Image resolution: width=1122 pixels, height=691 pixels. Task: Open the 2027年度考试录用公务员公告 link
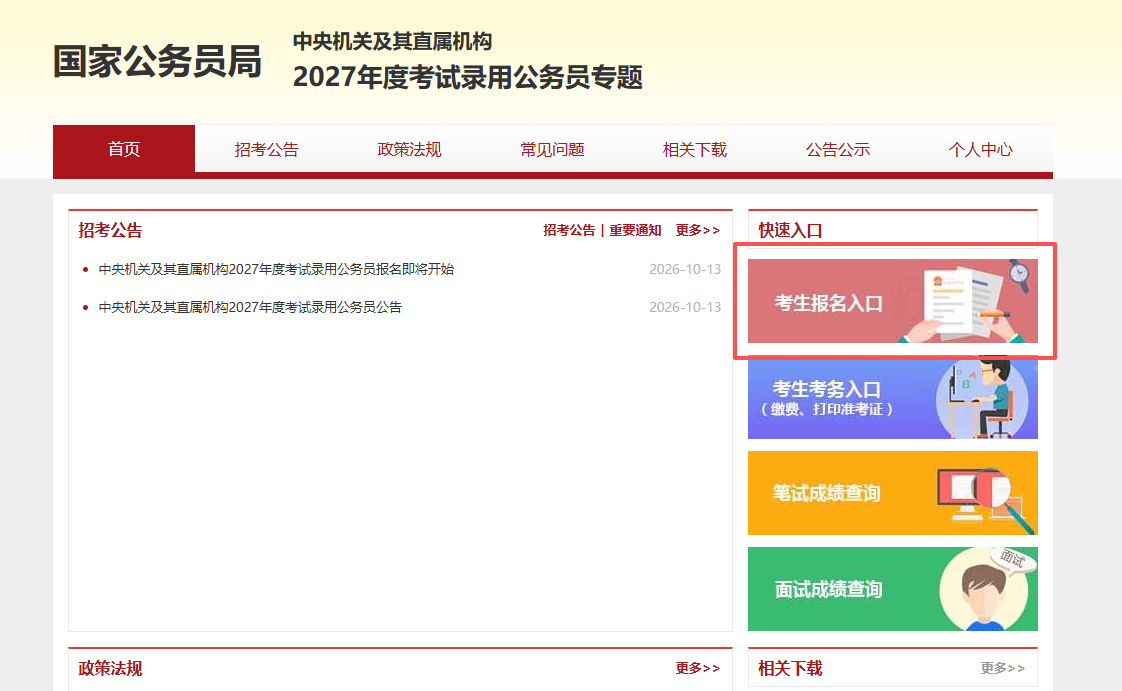pos(250,307)
